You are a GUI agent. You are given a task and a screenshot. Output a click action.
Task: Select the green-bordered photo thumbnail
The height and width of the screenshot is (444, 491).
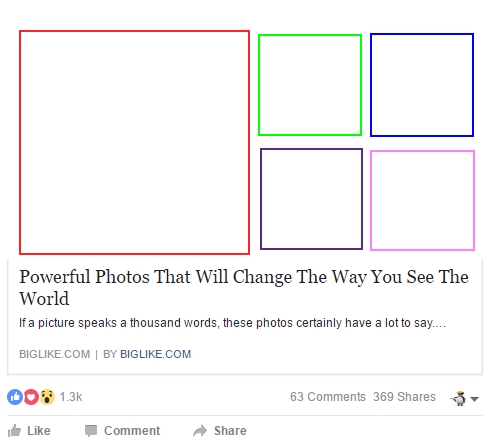click(310, 85)
